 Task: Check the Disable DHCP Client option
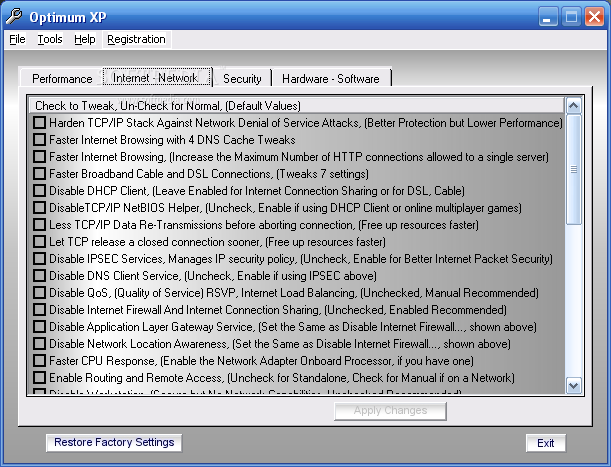(39, 191)
